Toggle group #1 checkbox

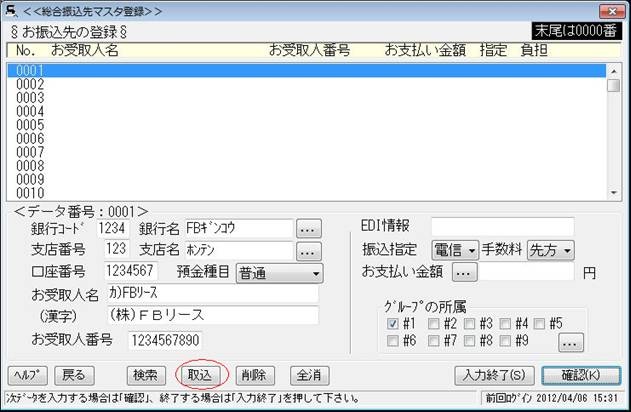point(392,323)
